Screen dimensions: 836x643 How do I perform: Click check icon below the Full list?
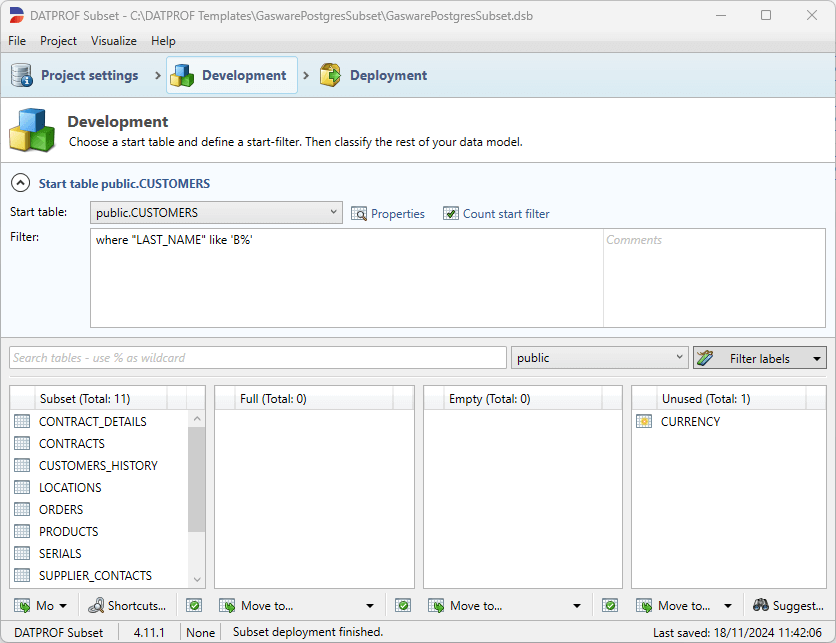coord(194,606)
